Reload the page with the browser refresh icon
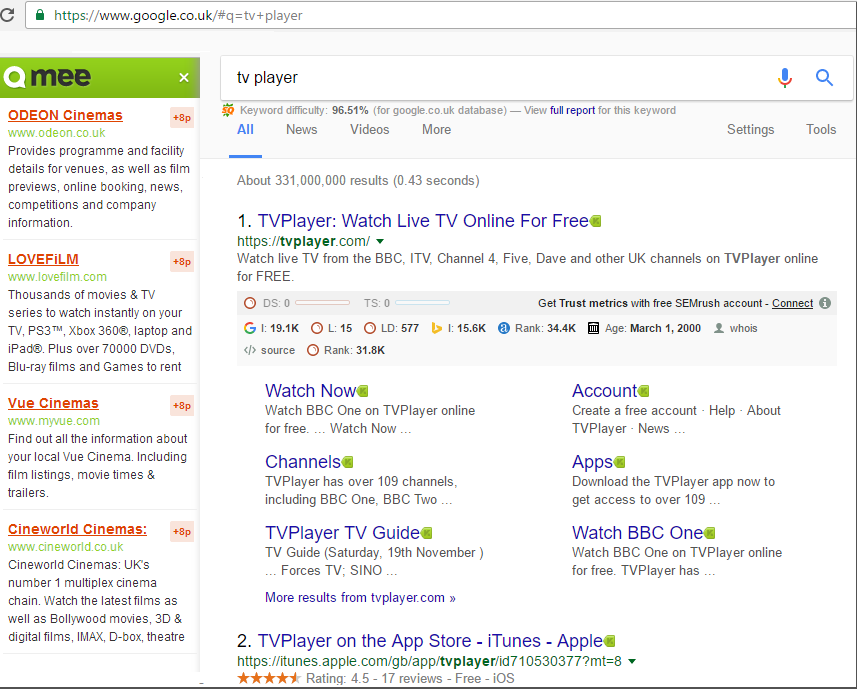This screenshot has width=857, height=689. point(8,15)
